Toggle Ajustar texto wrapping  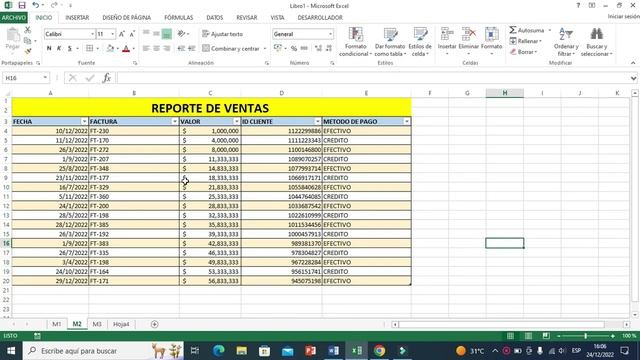[x=222, y=34]
